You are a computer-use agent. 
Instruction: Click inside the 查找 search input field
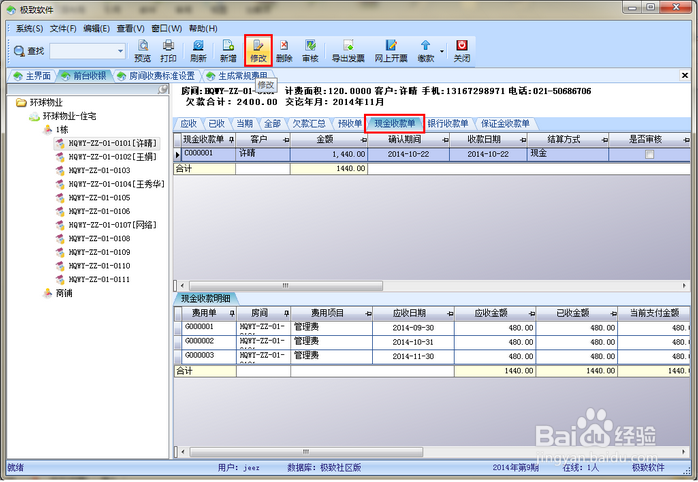pos(83,51)
